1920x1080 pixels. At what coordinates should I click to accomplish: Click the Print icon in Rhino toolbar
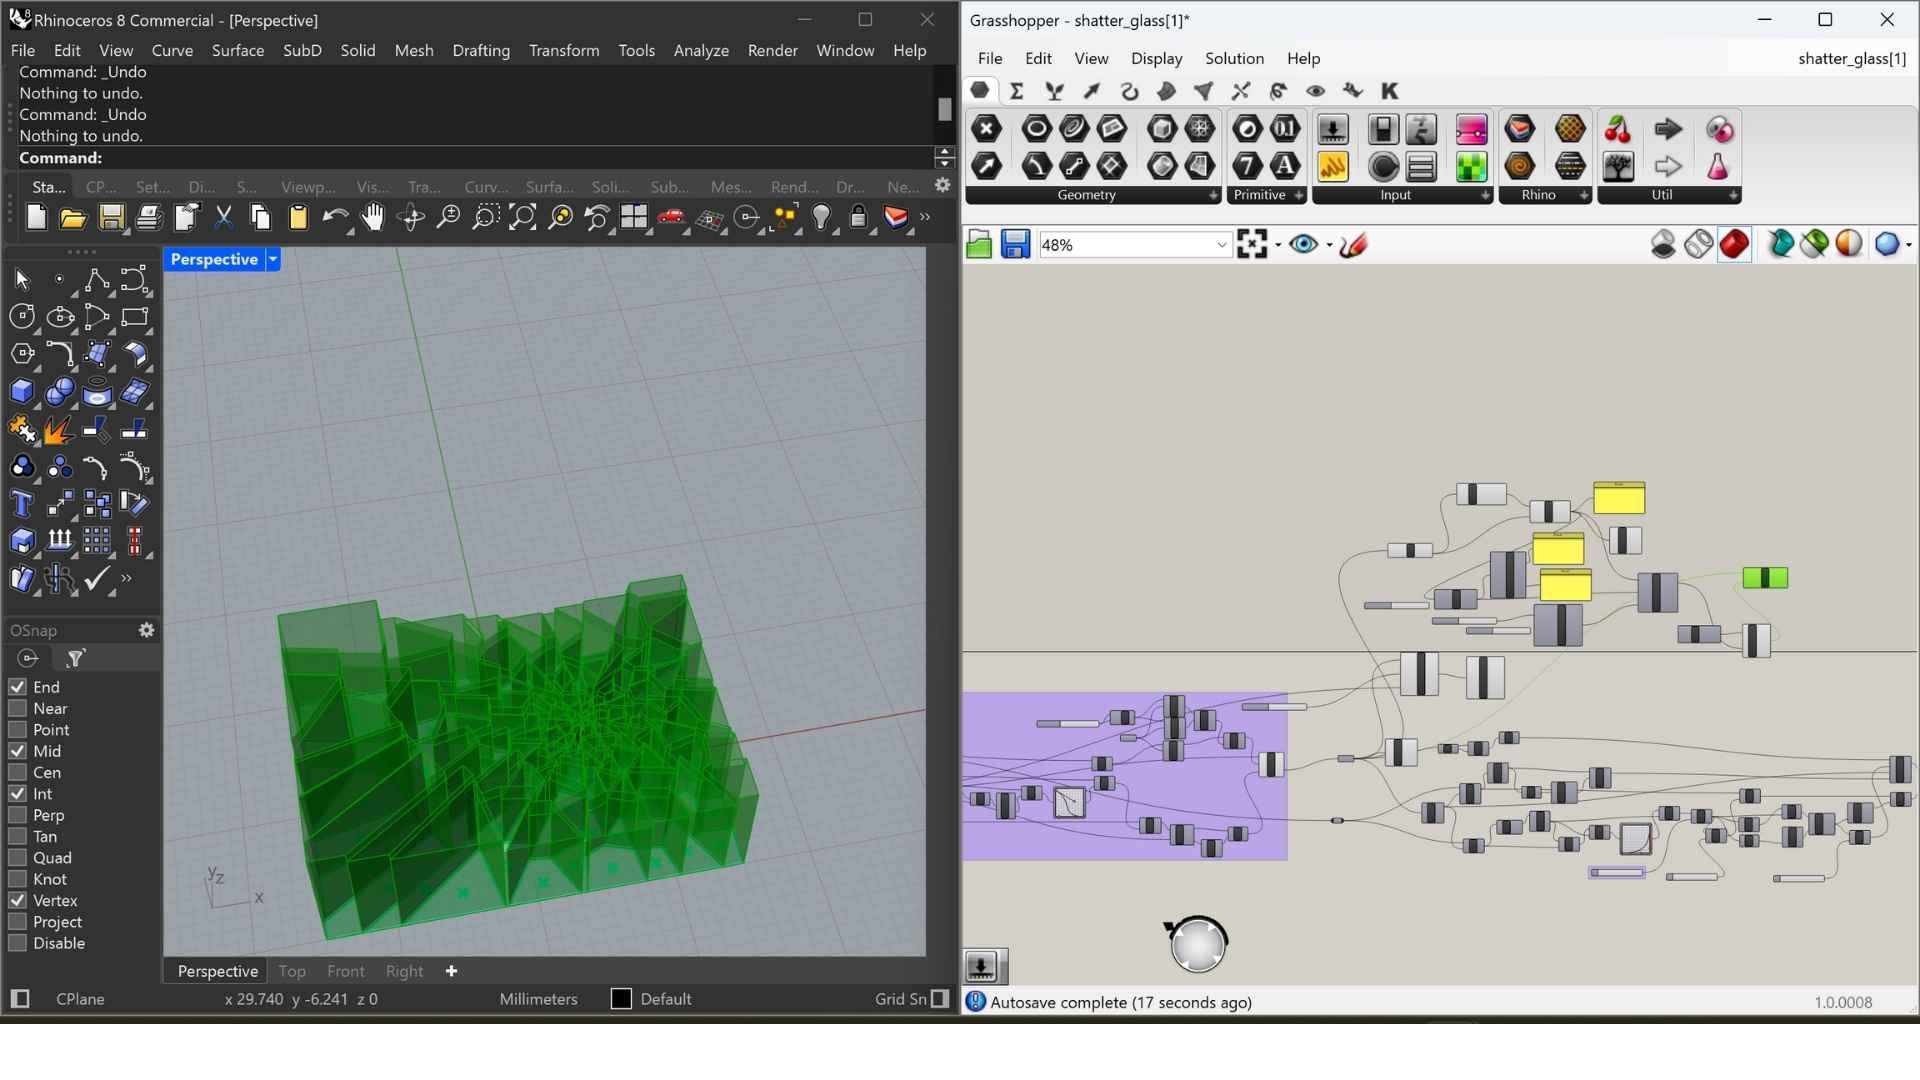(149, 218)
